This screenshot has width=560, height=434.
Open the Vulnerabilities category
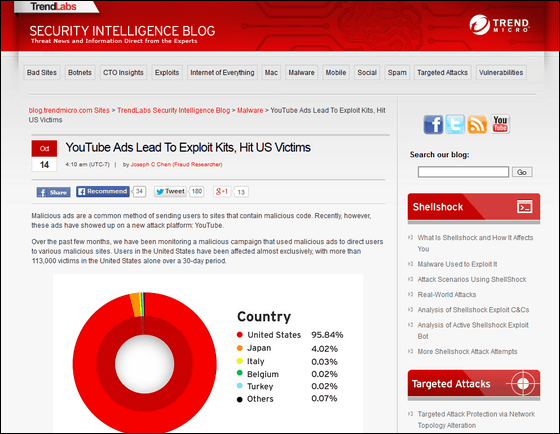pyautogui.click(x=501, y=73)
